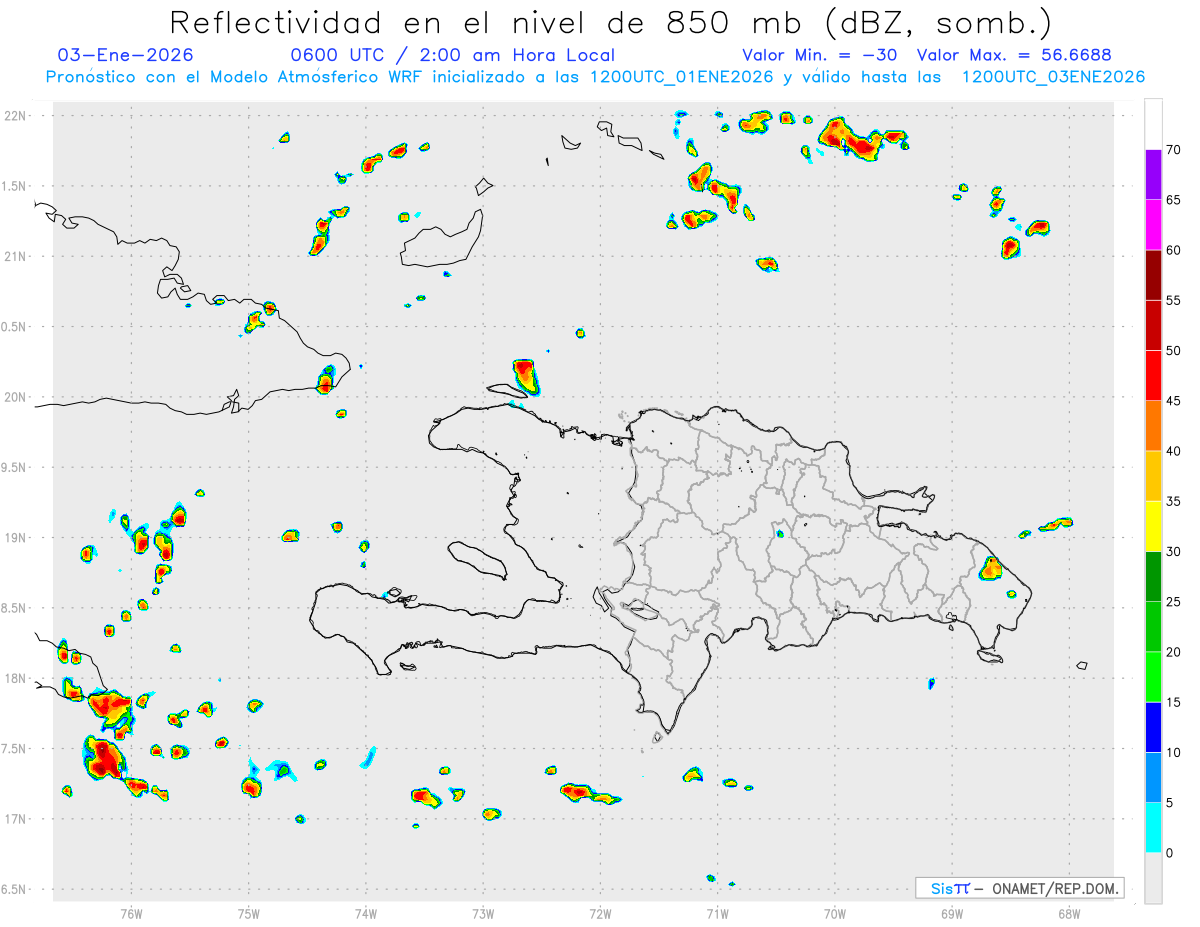Click the dark red 55-60 dBZ colorbar segment
Viewport: 1200px width, 927px height.
[1153, 275]
